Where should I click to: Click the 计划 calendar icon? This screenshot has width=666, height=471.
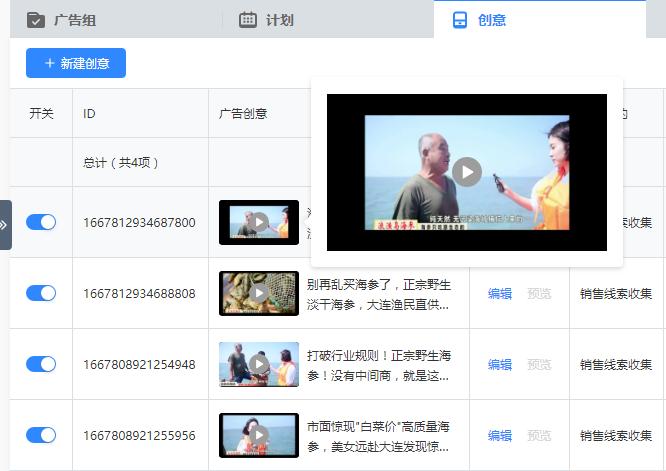(x=248, y=20)
